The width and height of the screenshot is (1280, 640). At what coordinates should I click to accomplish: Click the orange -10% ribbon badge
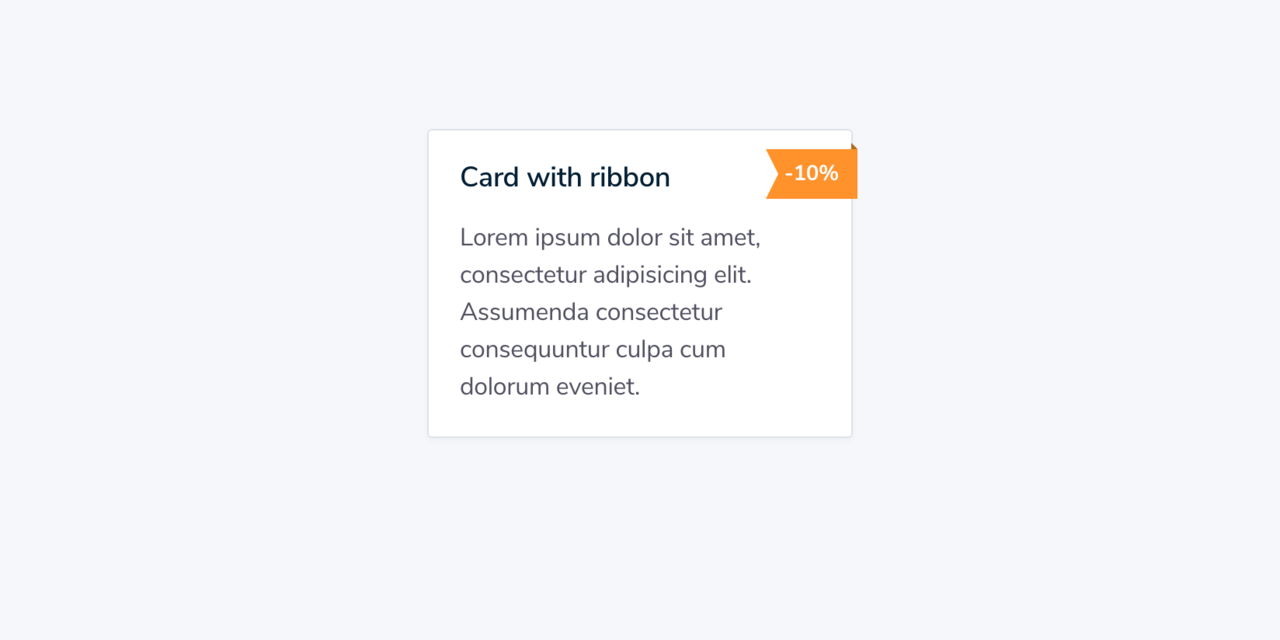[x=812, y=174]
